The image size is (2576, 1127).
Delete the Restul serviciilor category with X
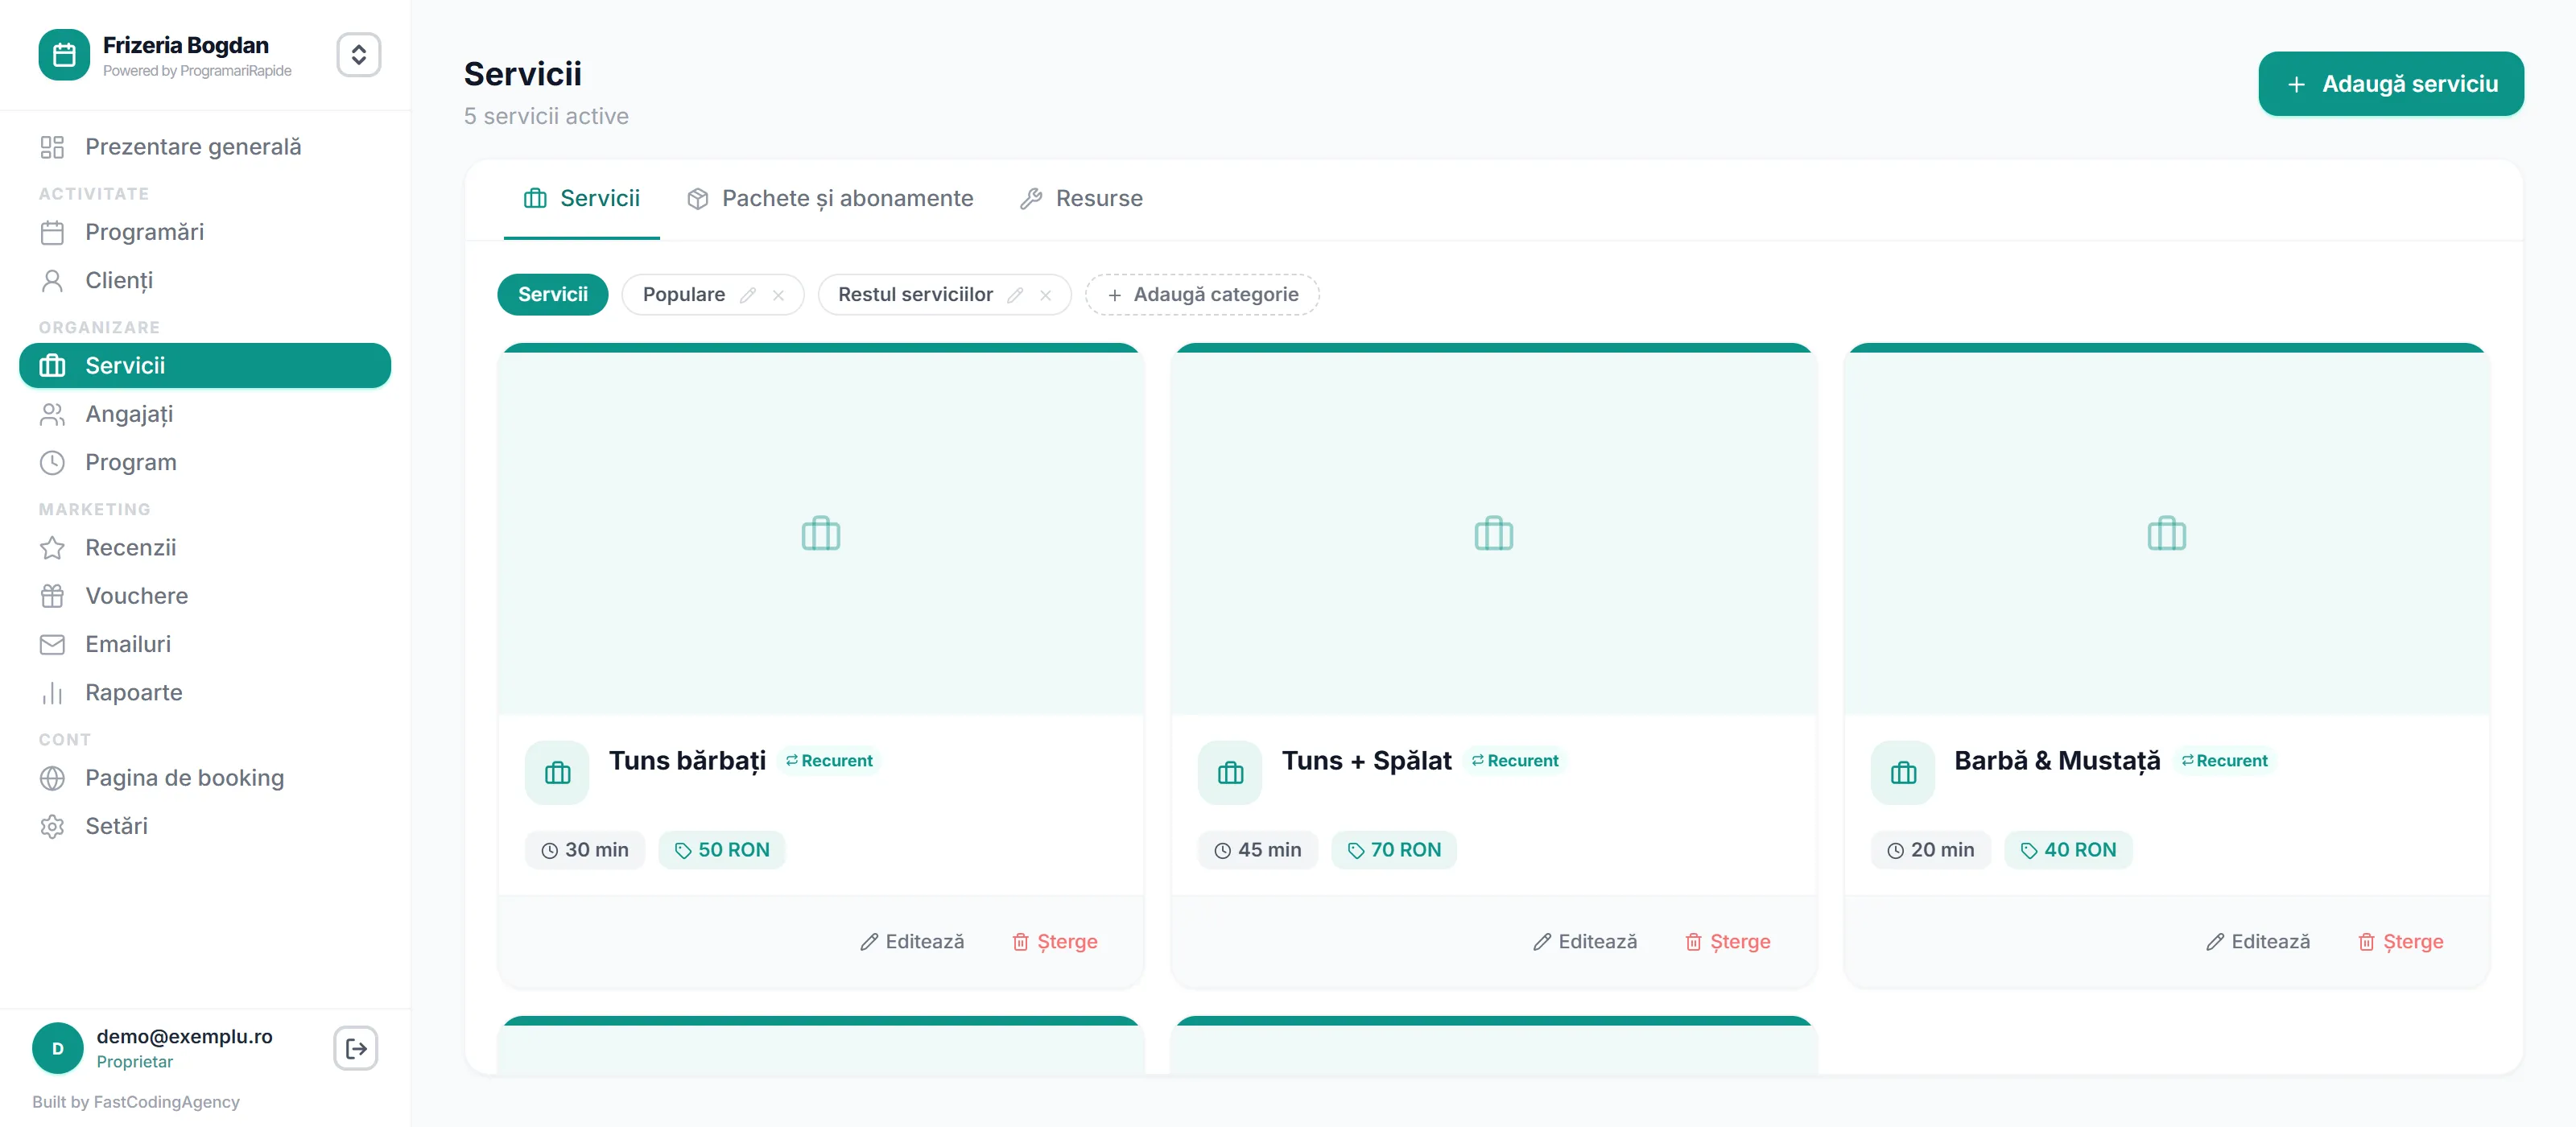(x=1045, y=295)
